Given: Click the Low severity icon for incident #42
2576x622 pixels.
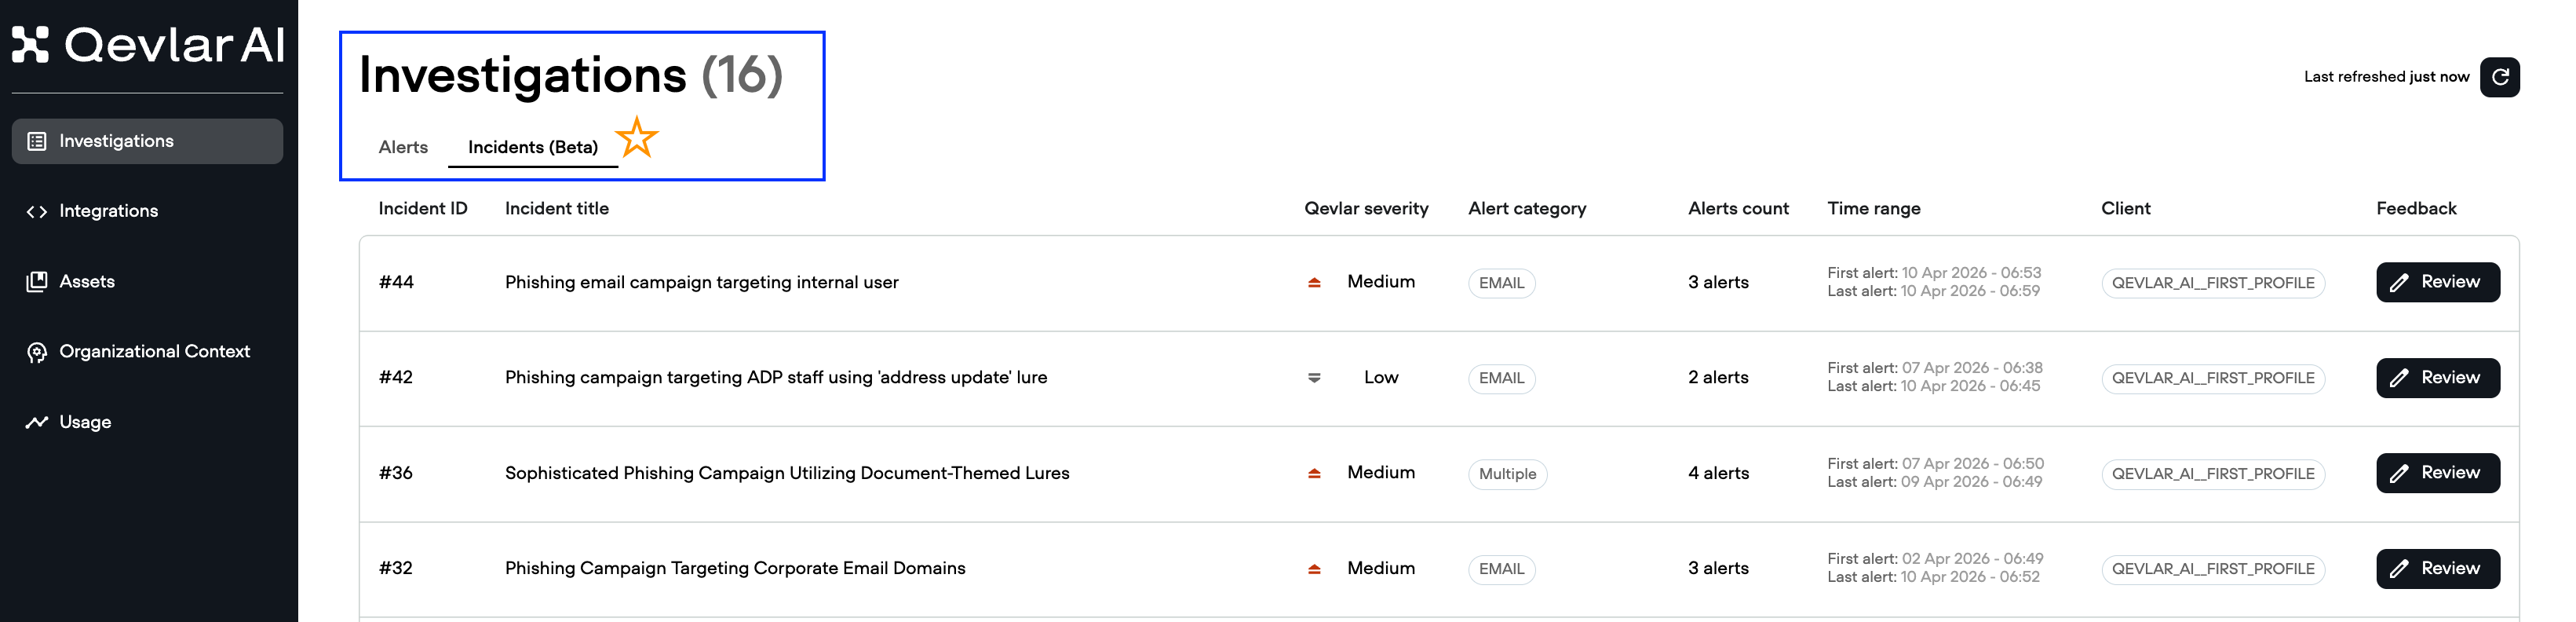Looking at the screenshot, I should tap(1313, 378).
